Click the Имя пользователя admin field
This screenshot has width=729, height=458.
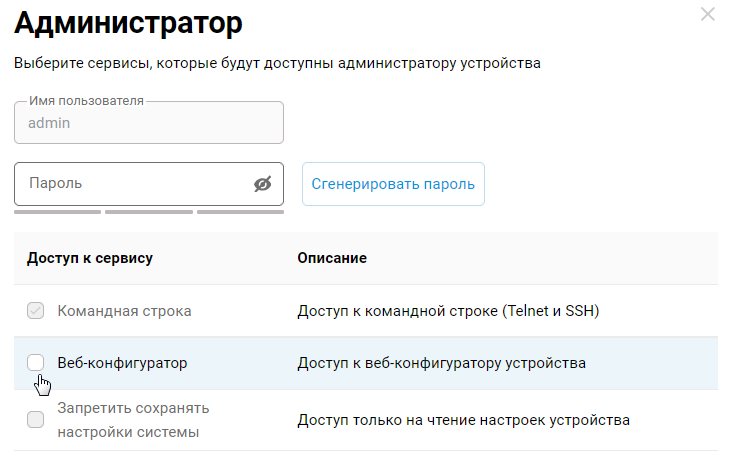(x=148, y=123)
